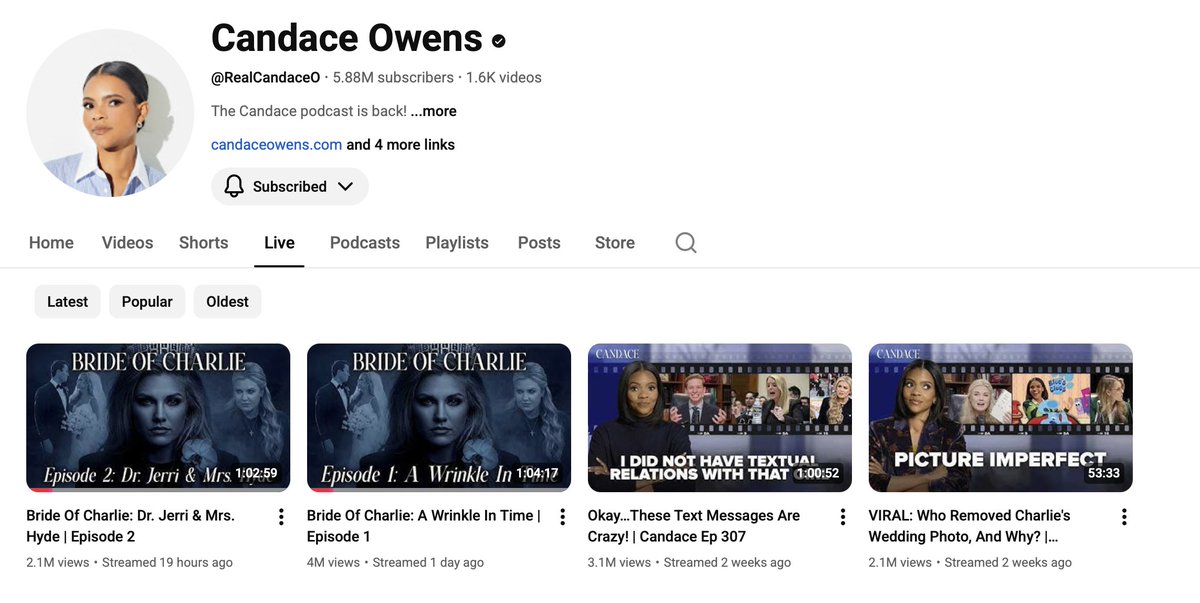Image resolution: width=1200 pixels, height=603 pixels.
Task: Click '2.1M views • Streamed 2 weeks ago' text
Action: pos(970,562)
